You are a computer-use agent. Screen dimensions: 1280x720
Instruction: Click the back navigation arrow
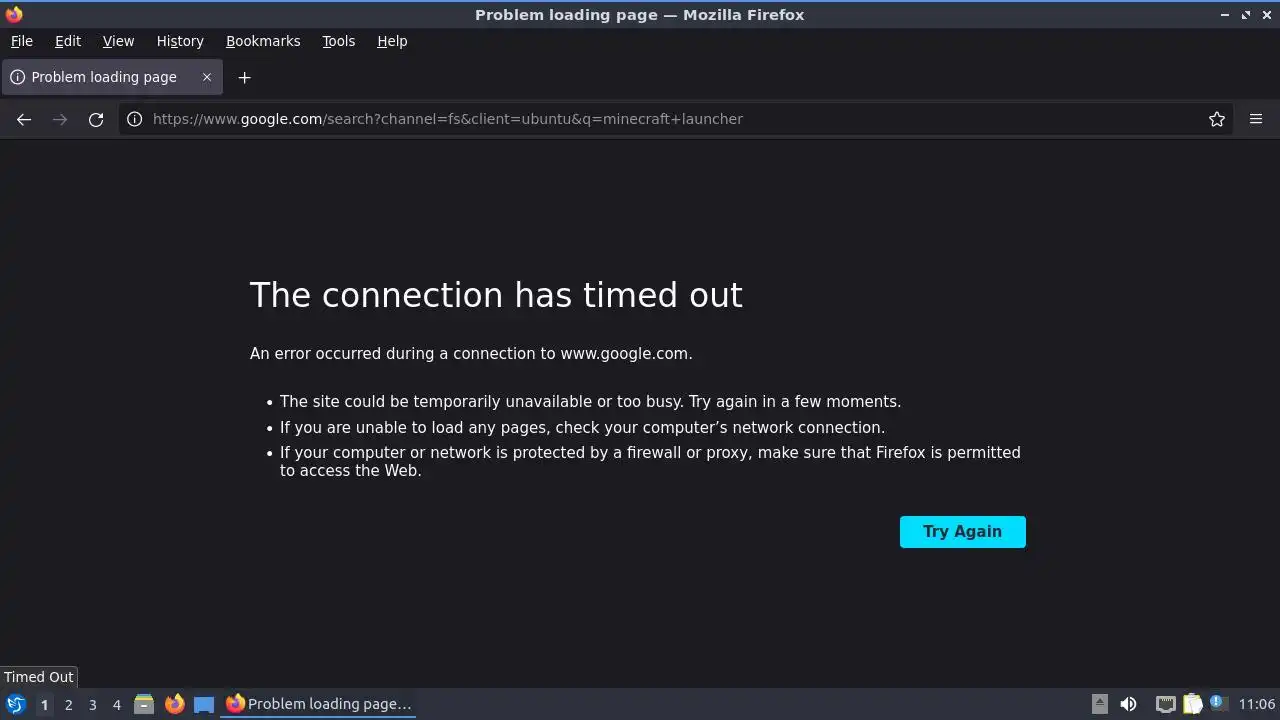click(x=24, y=119)
